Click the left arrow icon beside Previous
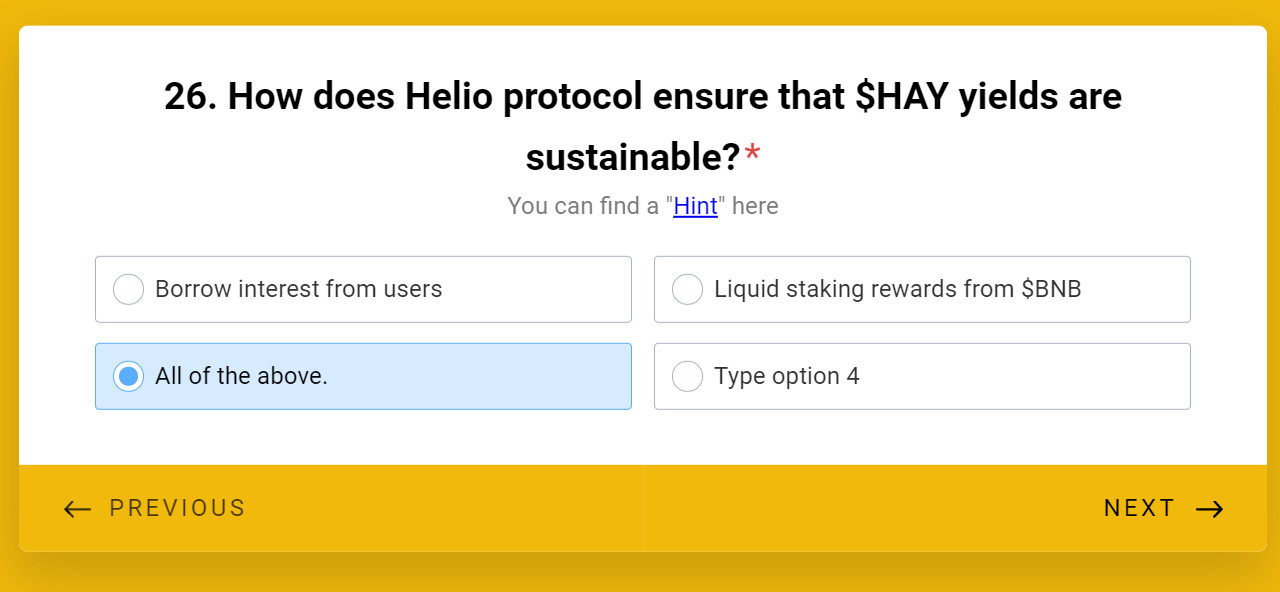 (x=77, y=510)
